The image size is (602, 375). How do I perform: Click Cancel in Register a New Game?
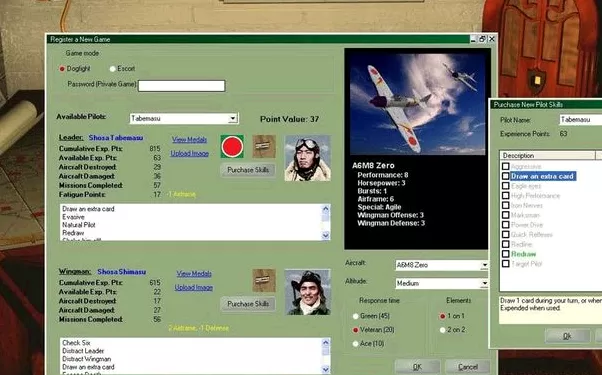point(468,367)
